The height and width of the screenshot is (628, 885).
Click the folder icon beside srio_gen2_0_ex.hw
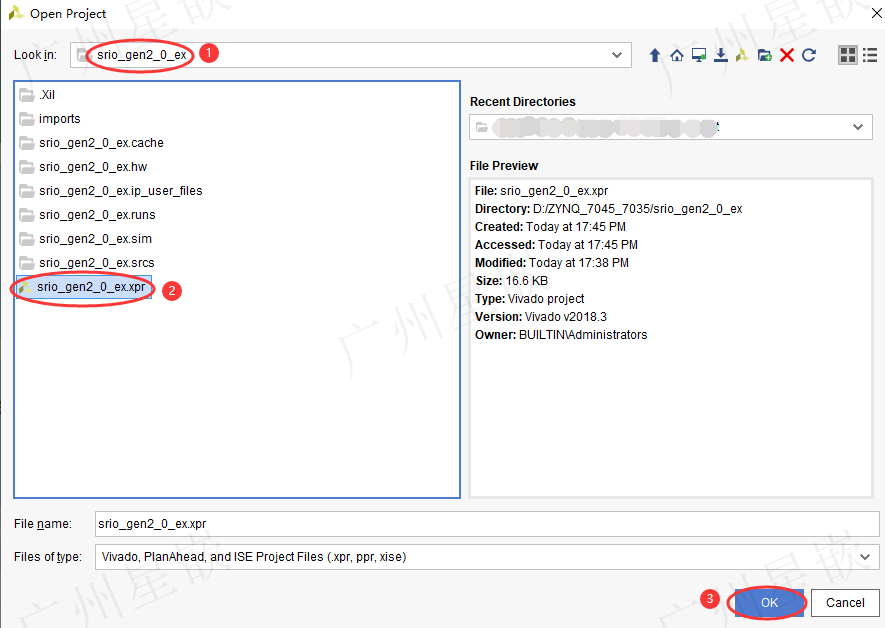[27, 166]
